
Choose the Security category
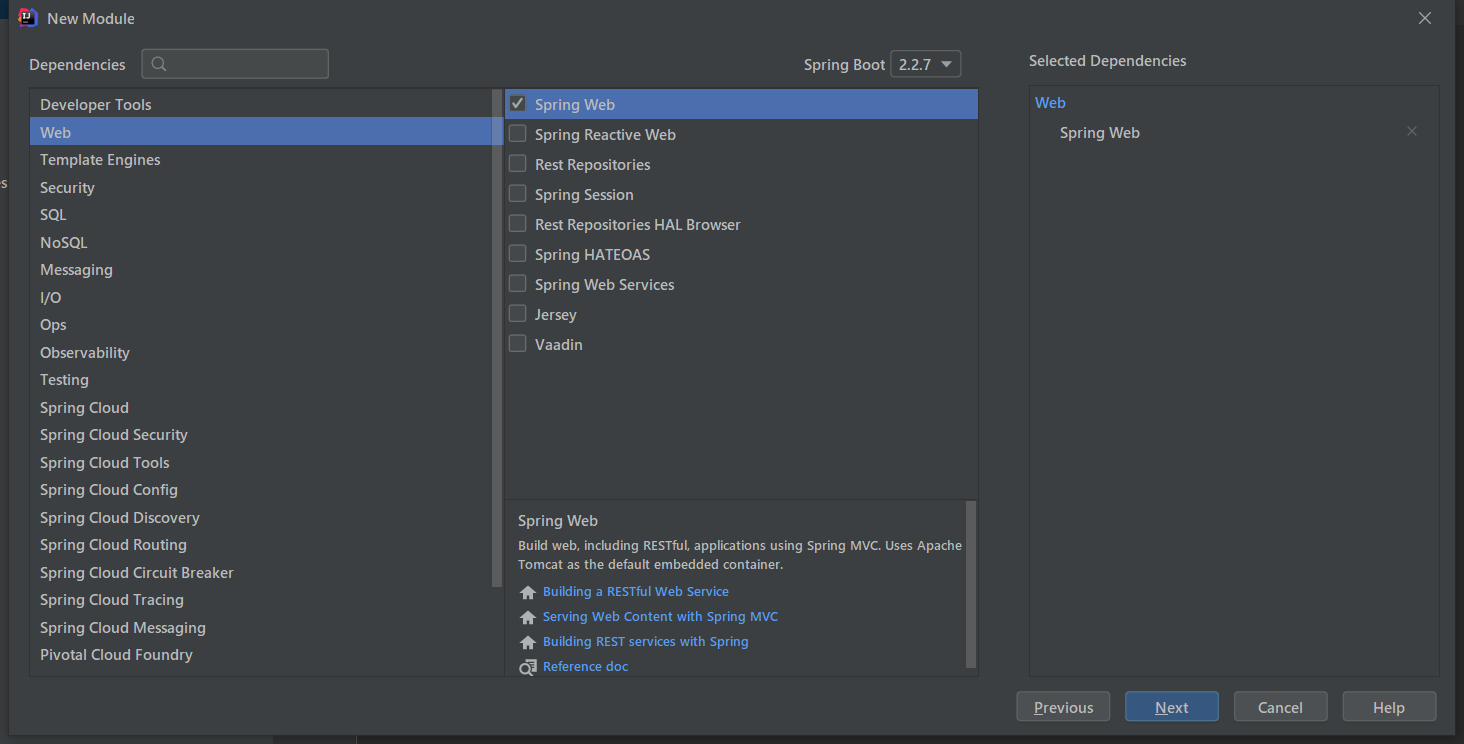[261, 187]
